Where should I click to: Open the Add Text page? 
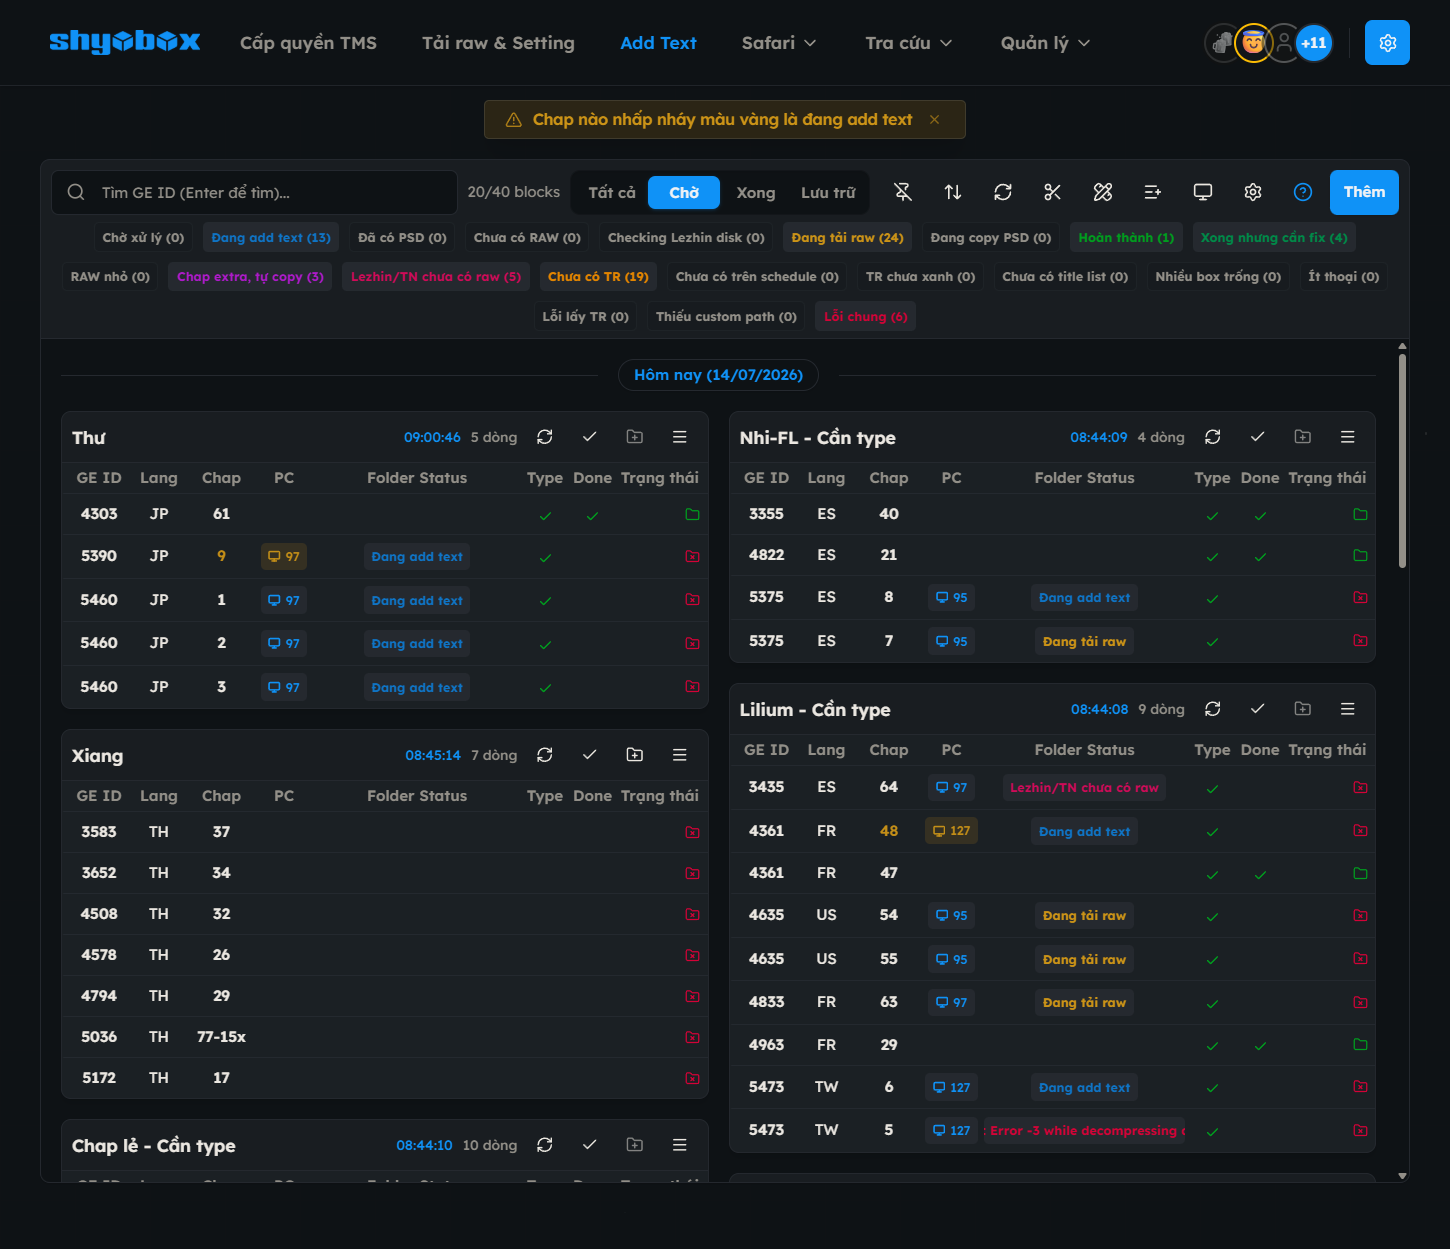tap(658, 43)
